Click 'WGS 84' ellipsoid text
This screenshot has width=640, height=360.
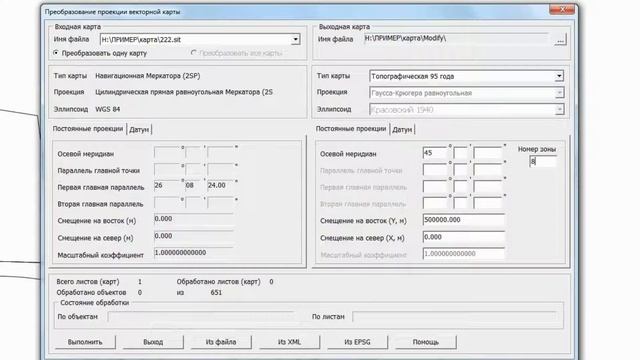(108, 109)
